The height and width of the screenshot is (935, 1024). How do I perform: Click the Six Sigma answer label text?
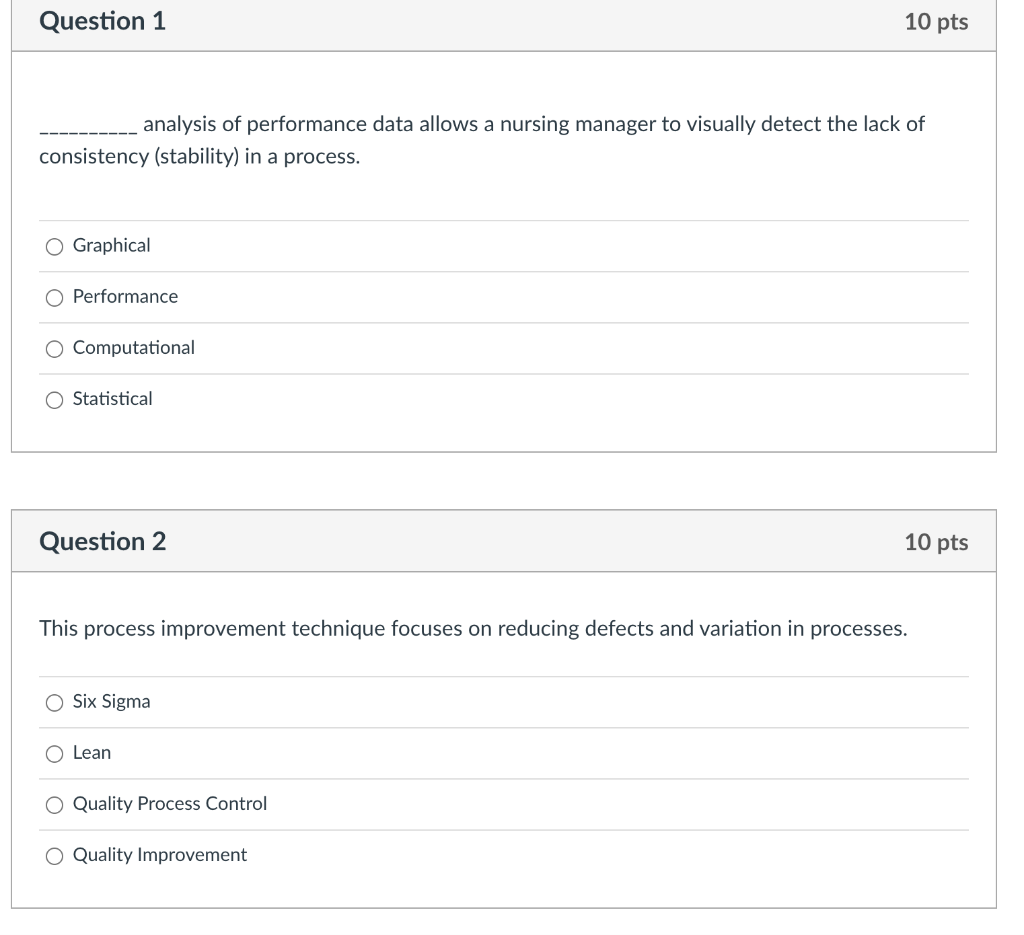point(109,702)
